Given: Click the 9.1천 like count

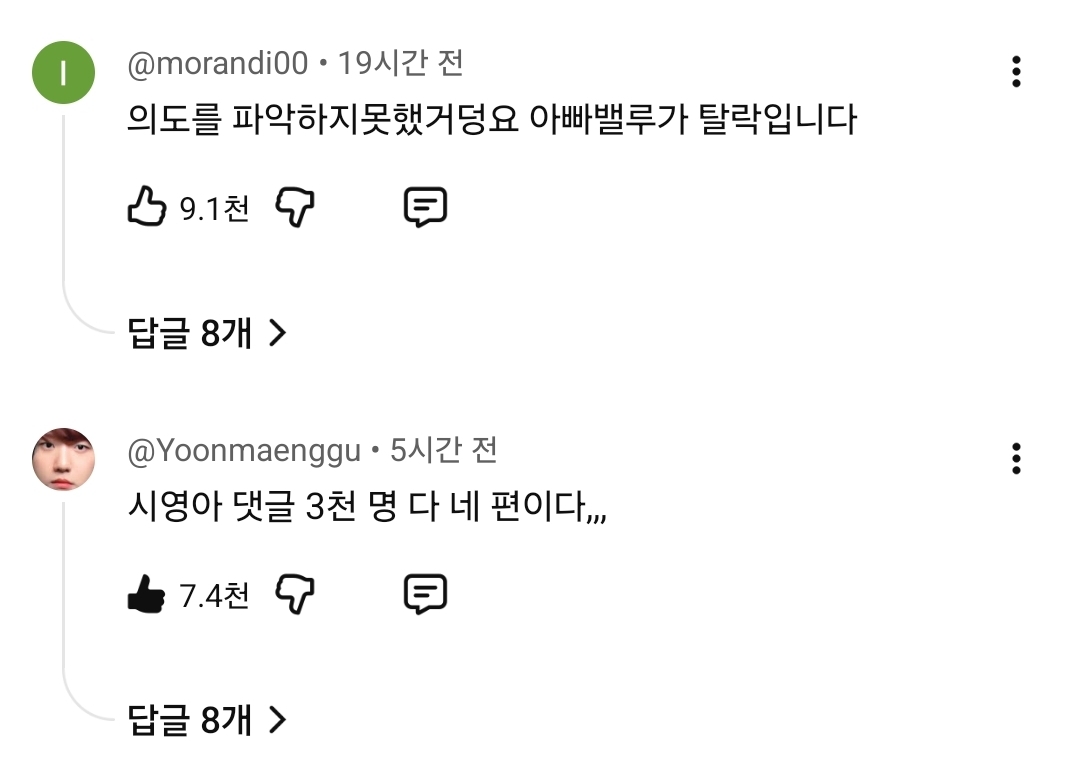Looking at the screenshot, I should 214,208.
